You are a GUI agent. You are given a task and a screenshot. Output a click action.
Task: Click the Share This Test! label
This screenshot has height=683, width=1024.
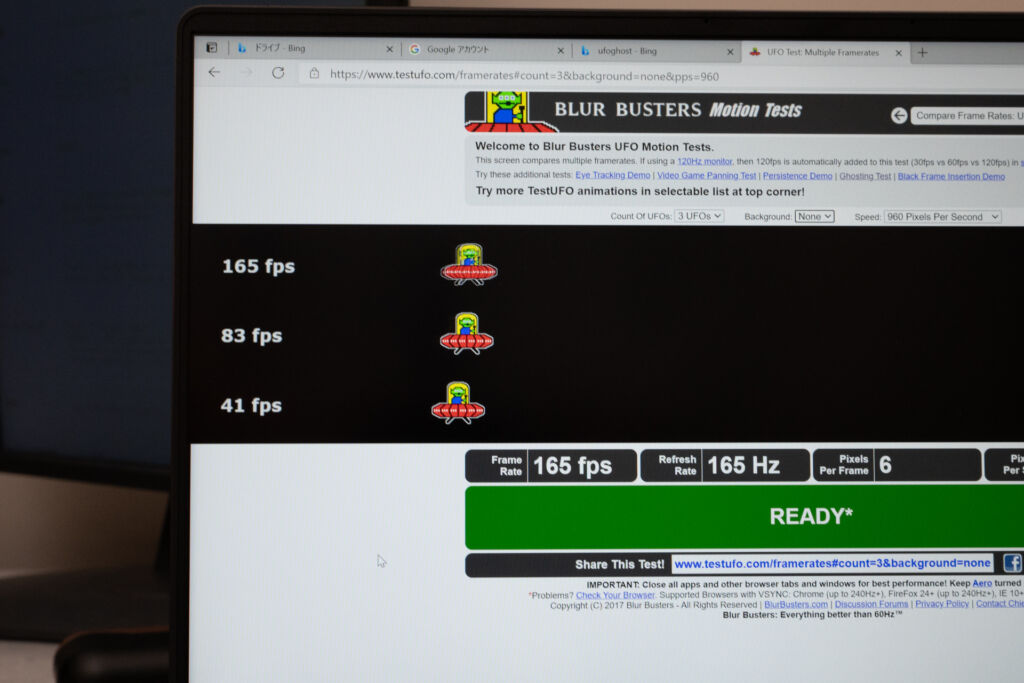coord(619,564)
